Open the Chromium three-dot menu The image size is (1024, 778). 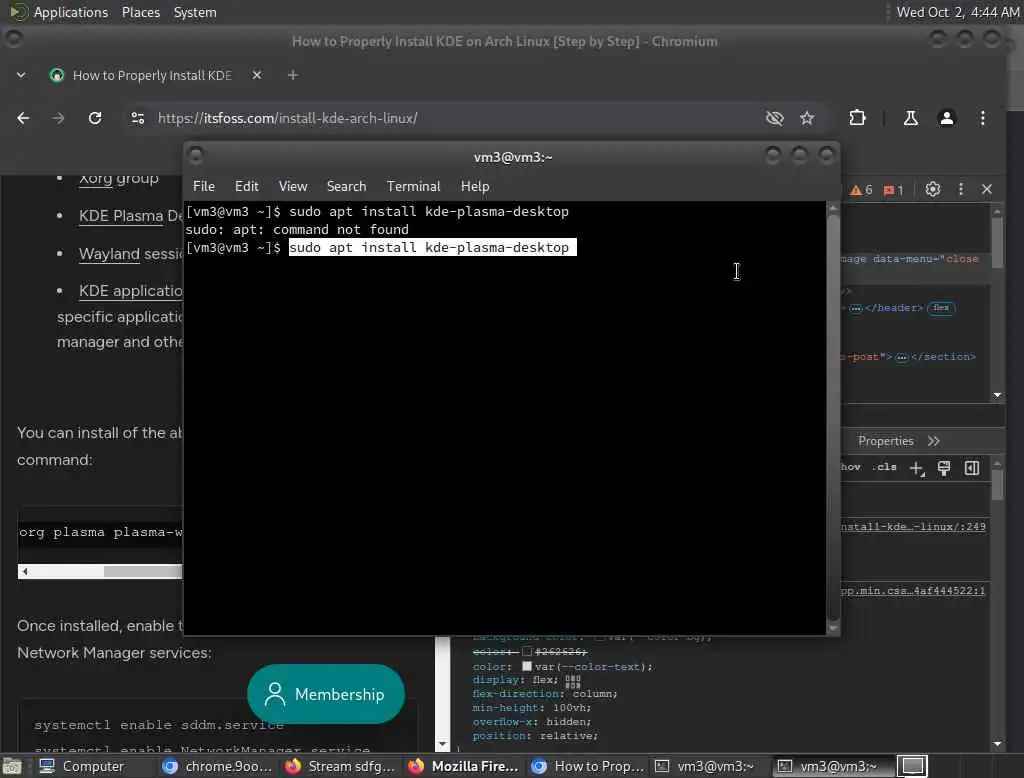(983, 118)
